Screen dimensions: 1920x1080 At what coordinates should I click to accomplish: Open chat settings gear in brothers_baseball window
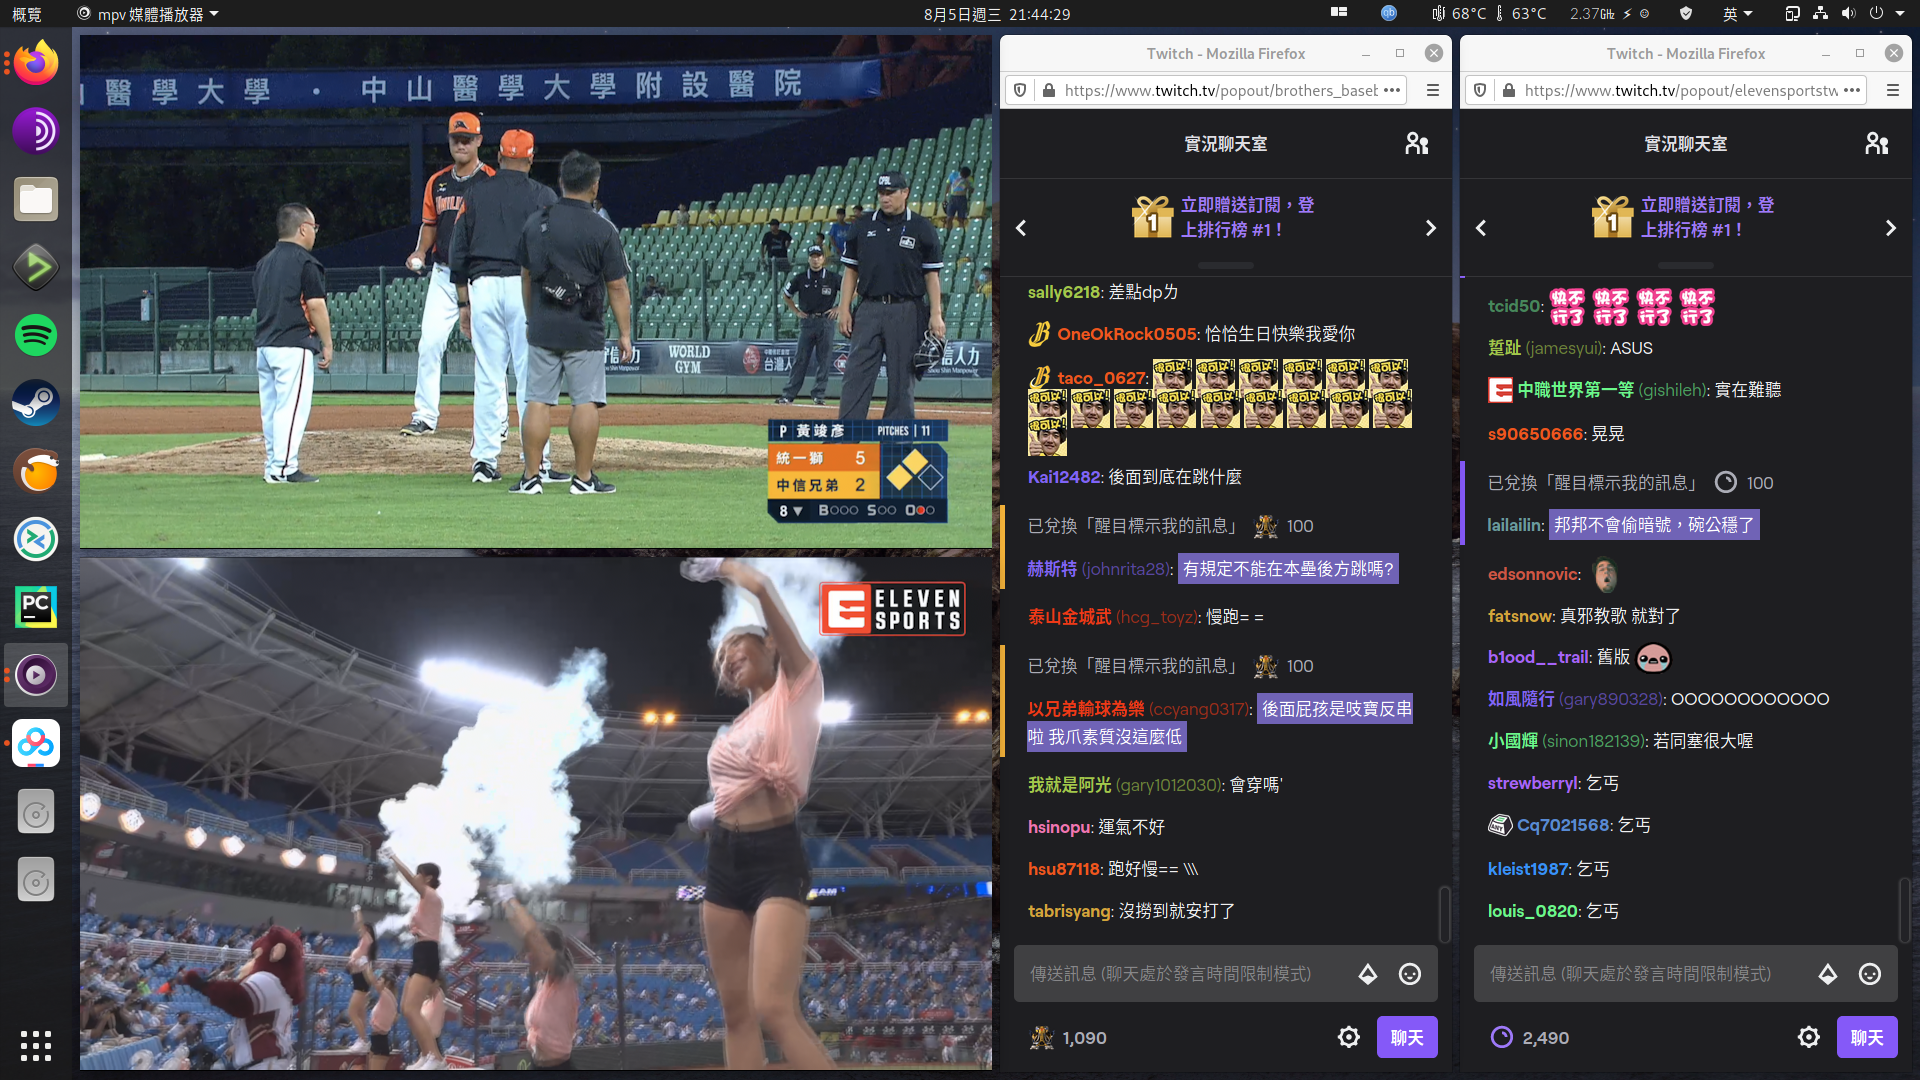1349,1037
